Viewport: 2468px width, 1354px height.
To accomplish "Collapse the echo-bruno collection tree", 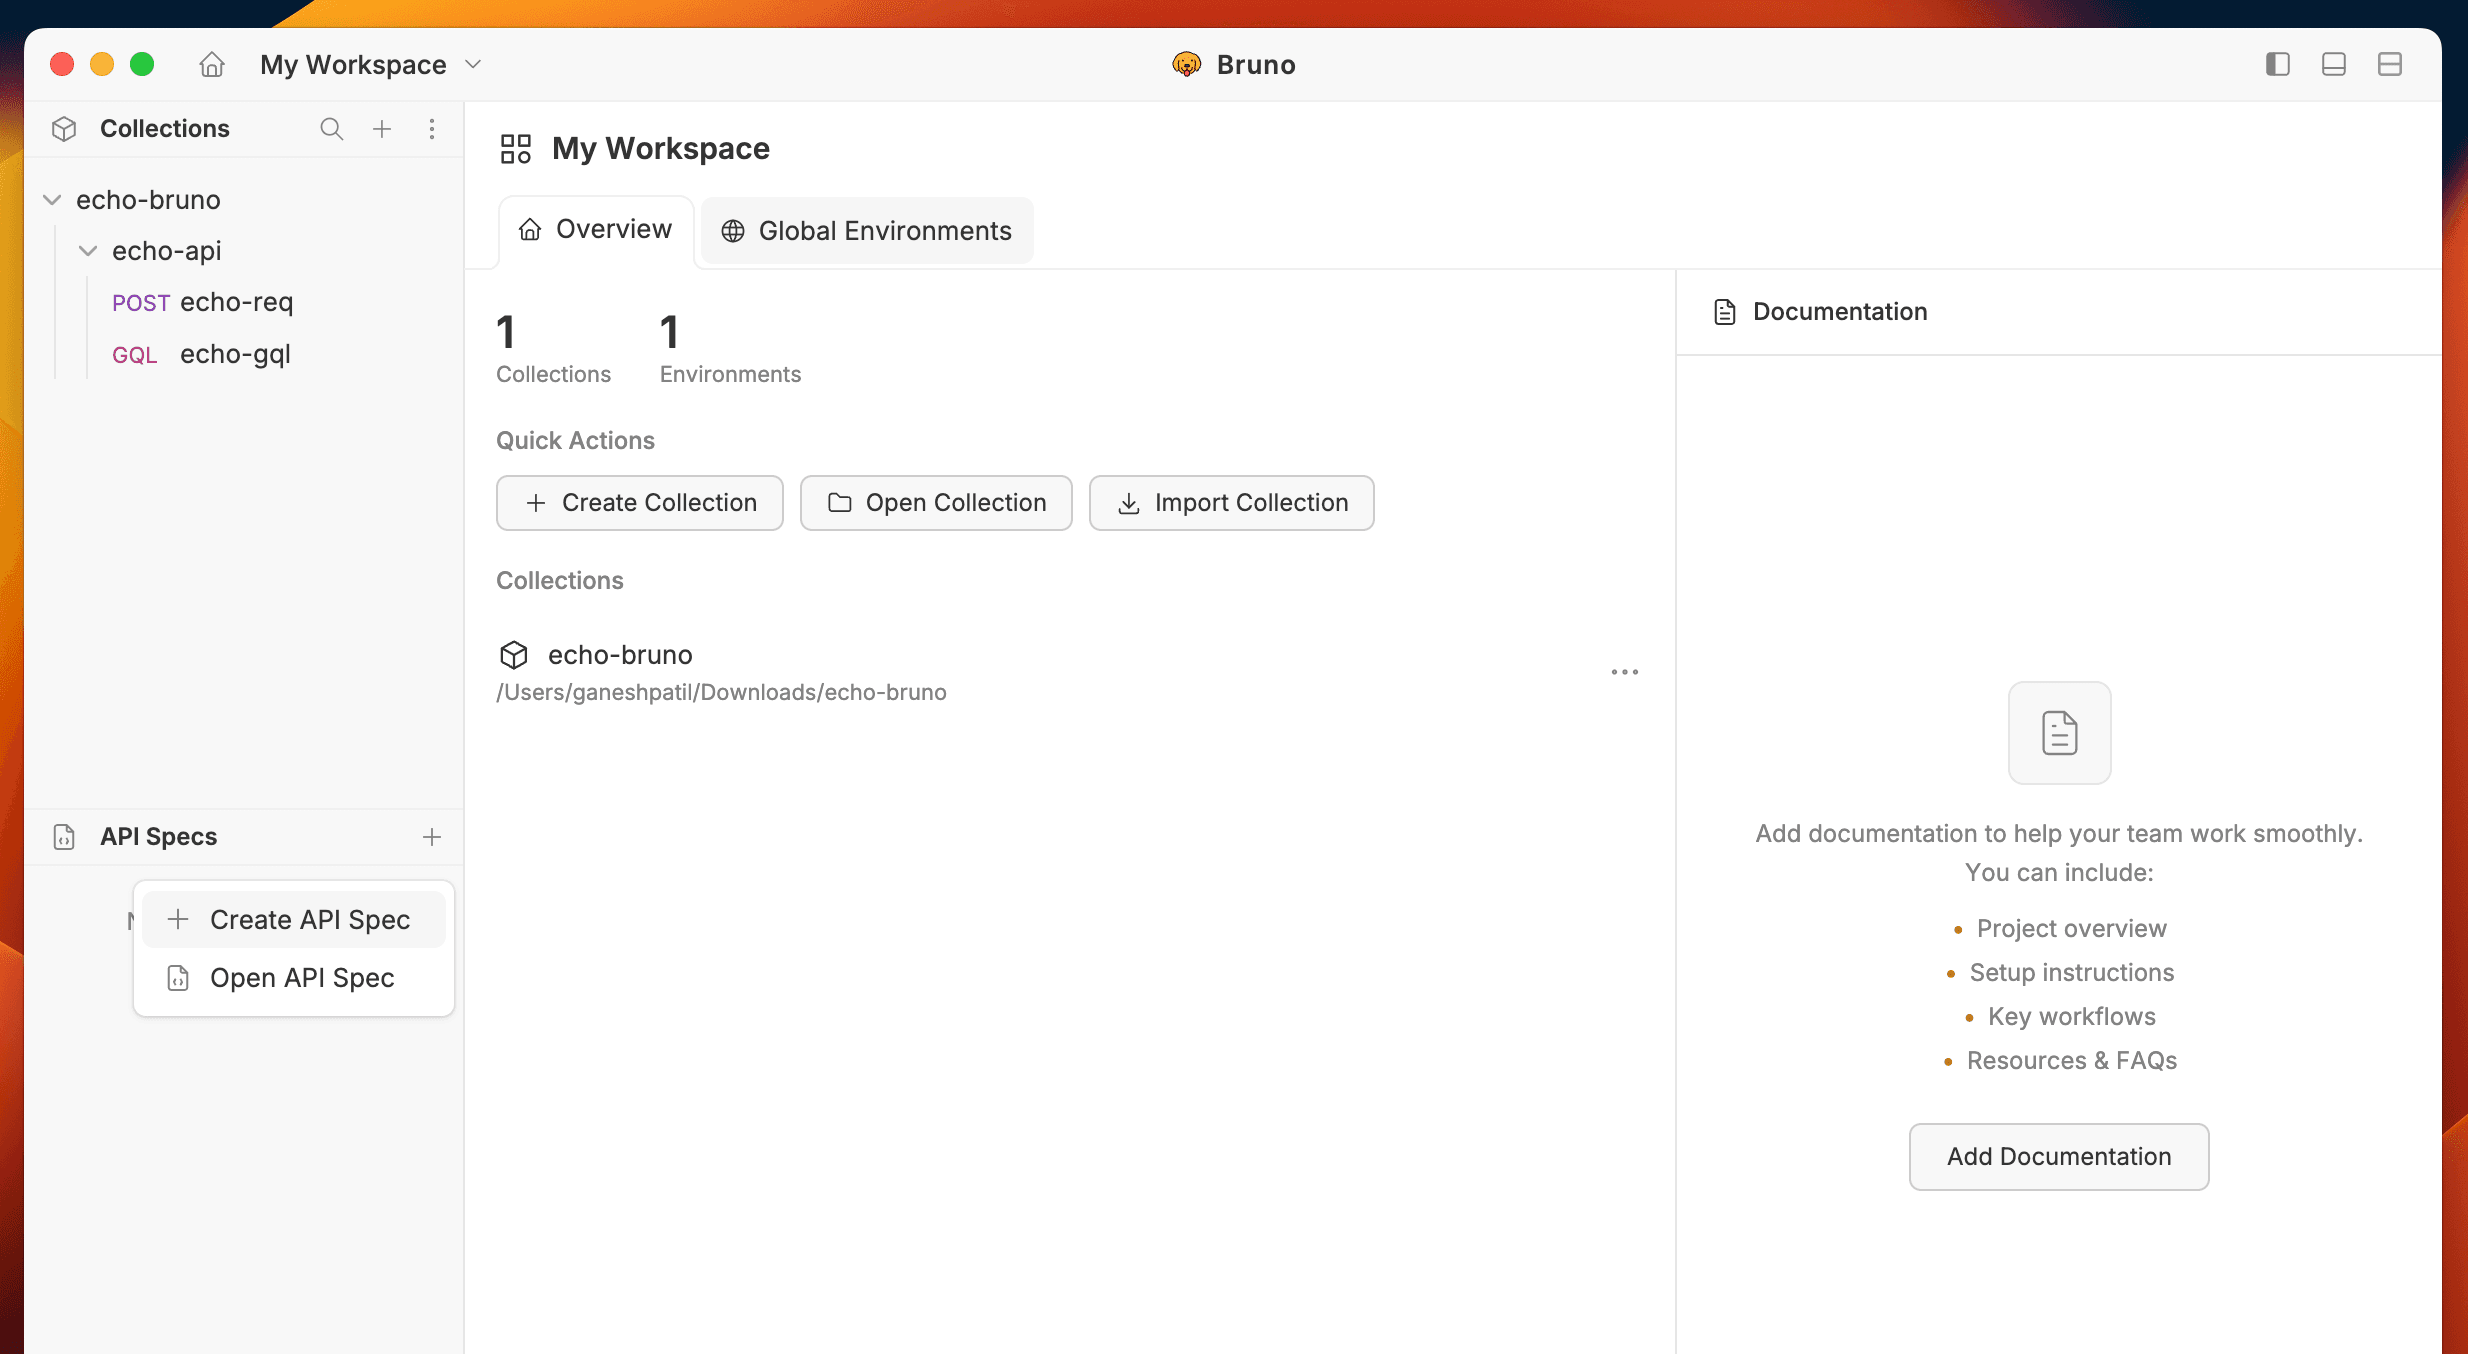I will [53, 200].
